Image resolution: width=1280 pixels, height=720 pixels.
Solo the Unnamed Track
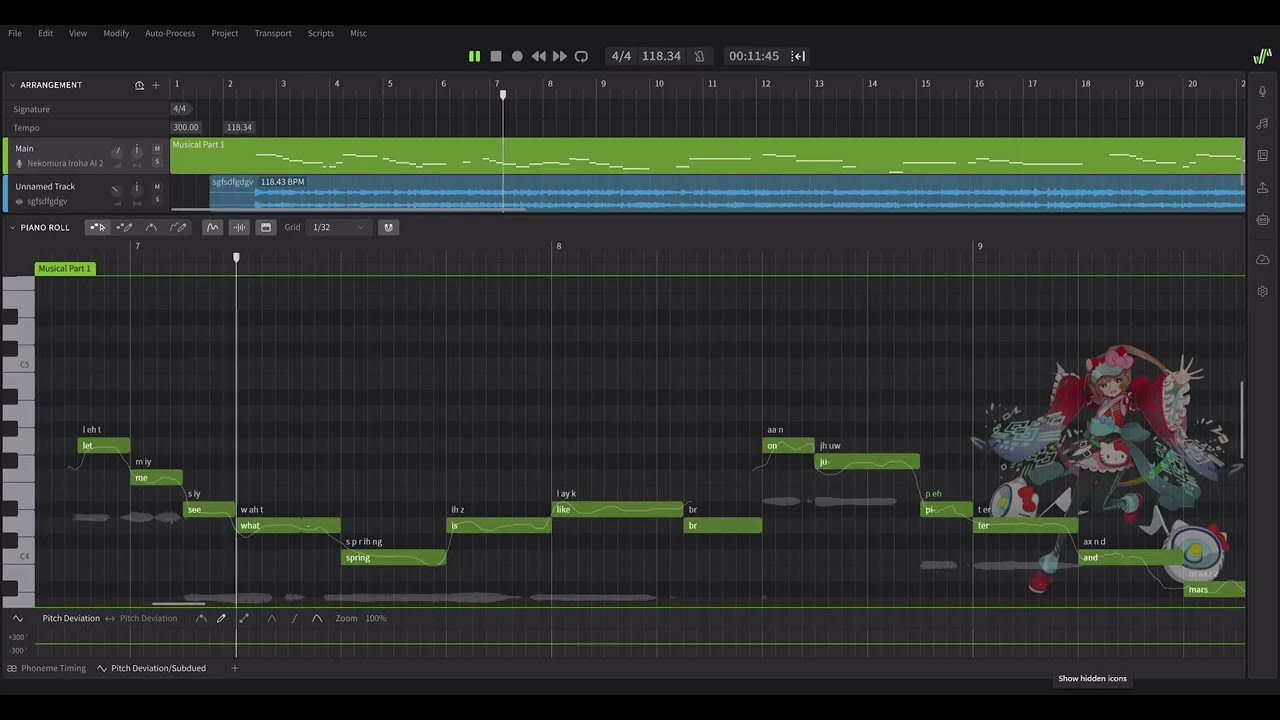[157, 200]
